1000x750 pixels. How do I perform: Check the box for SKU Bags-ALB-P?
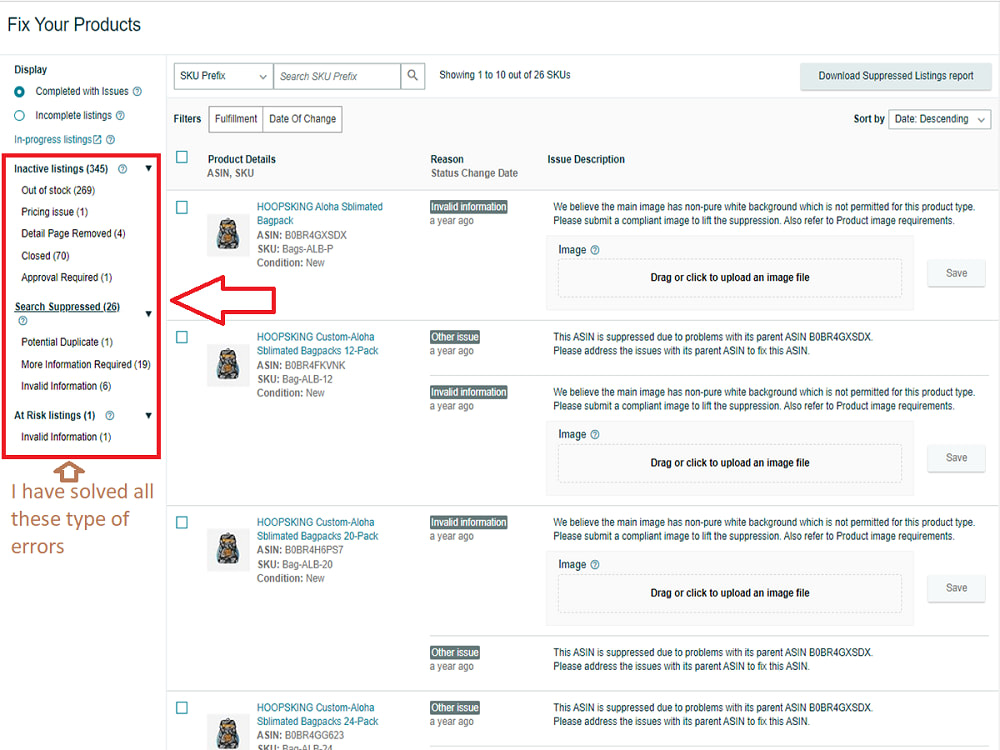182,207
